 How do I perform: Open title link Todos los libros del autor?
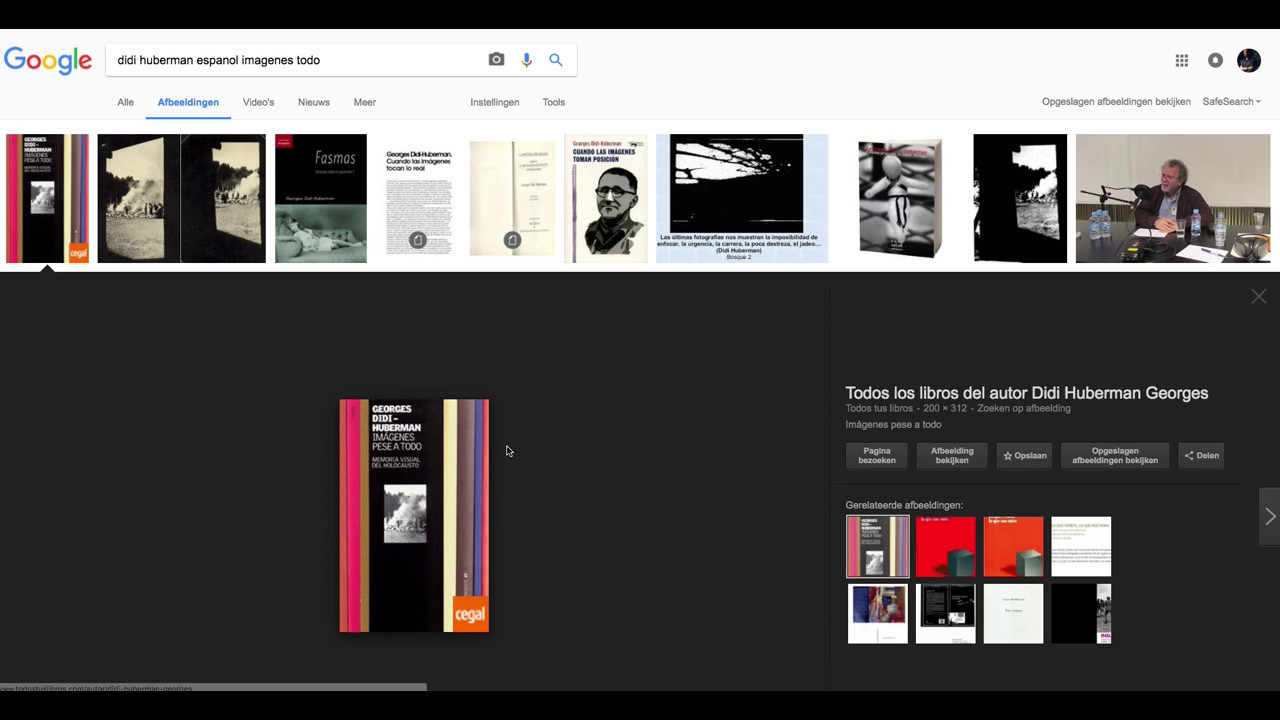click(x=1027, y=393)
